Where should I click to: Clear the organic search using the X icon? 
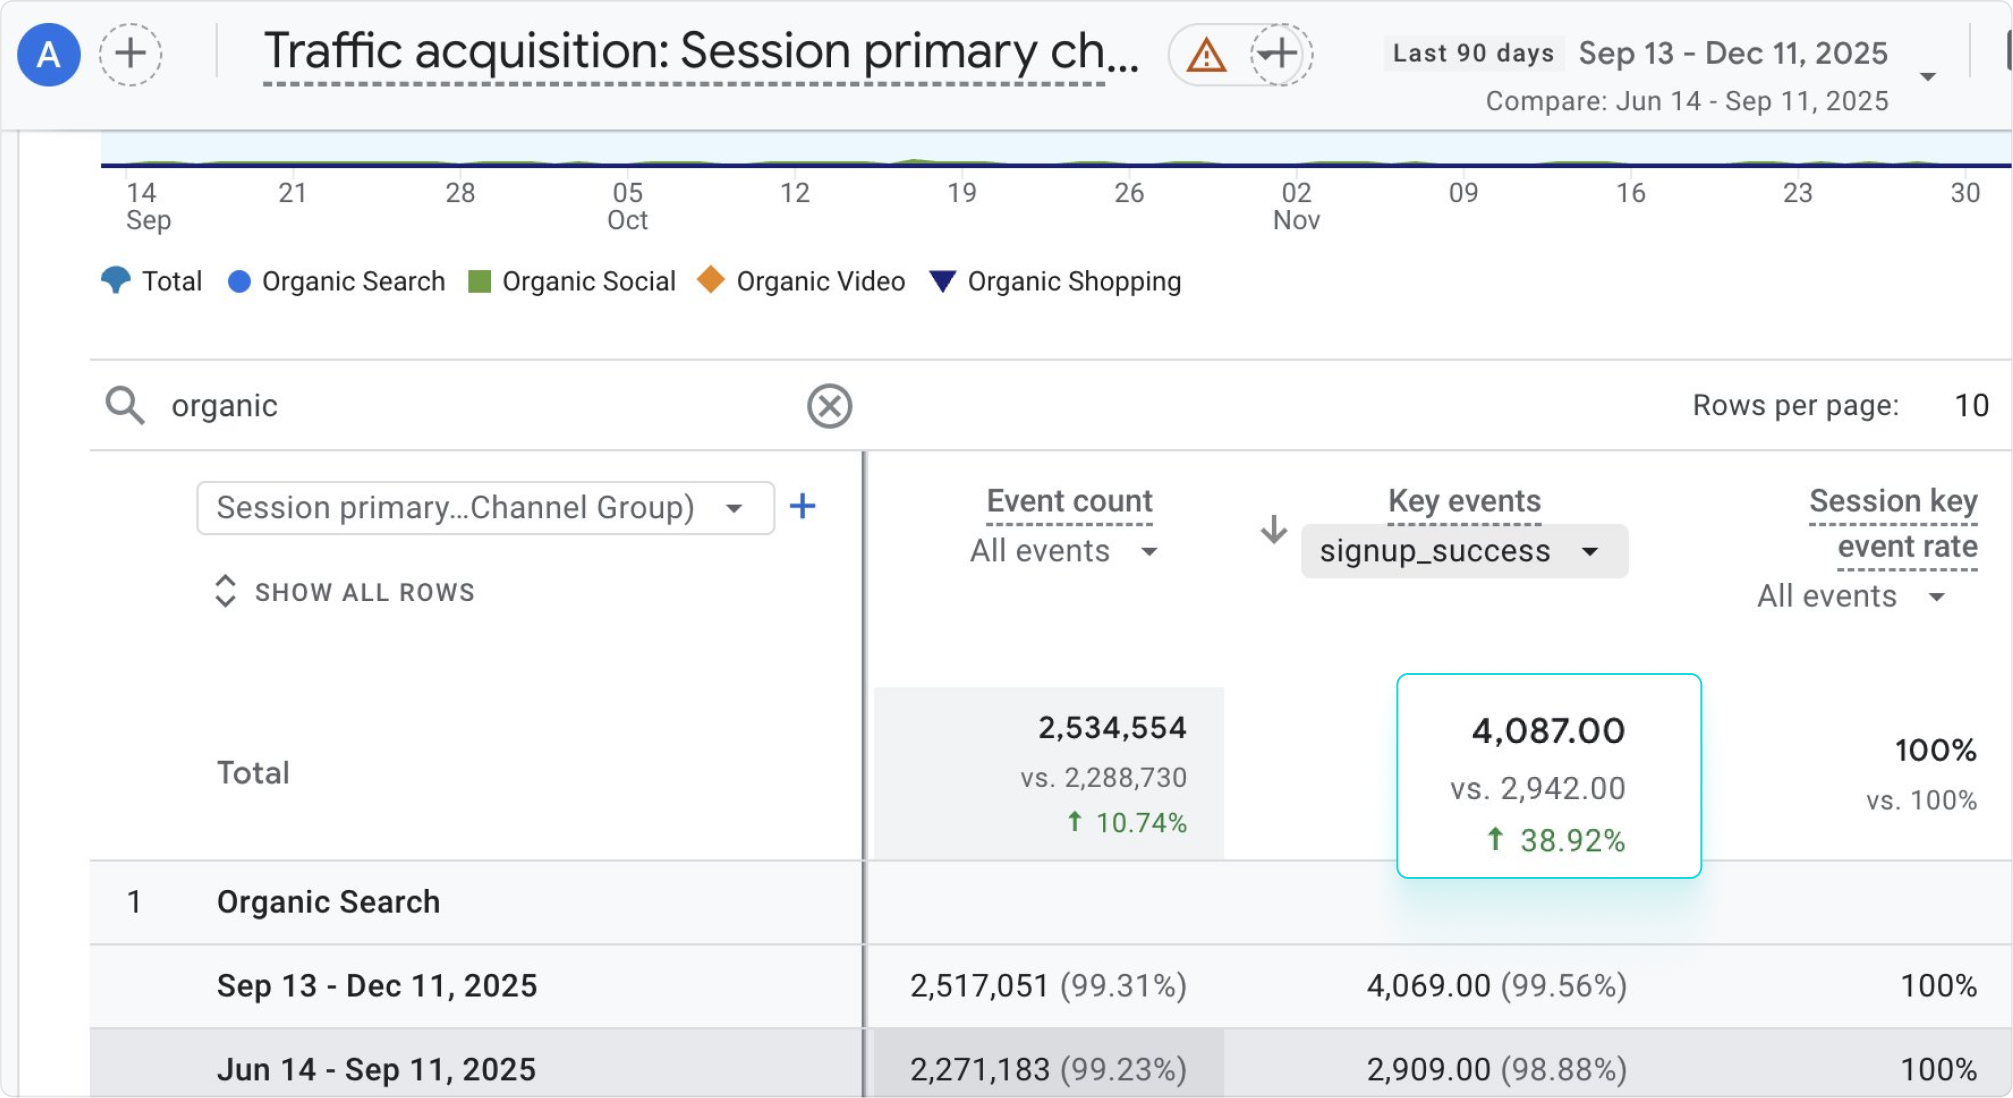tap(828, 406)
